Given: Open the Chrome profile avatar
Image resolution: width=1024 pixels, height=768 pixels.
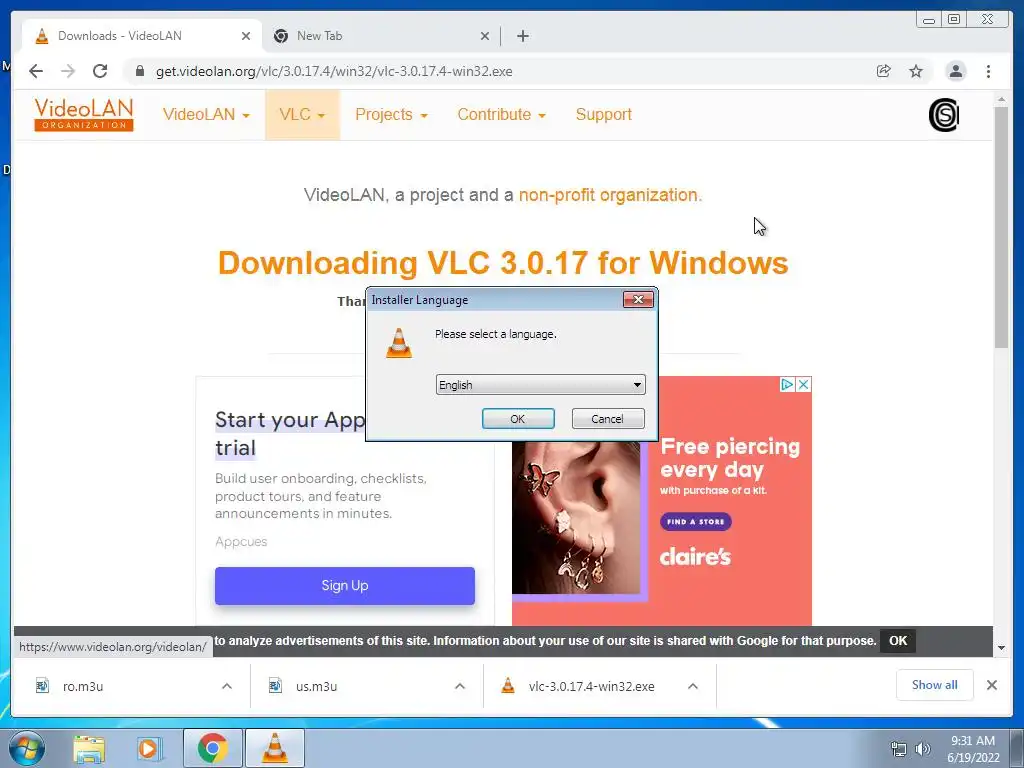Looking at the screenshot, I should 955,71.
